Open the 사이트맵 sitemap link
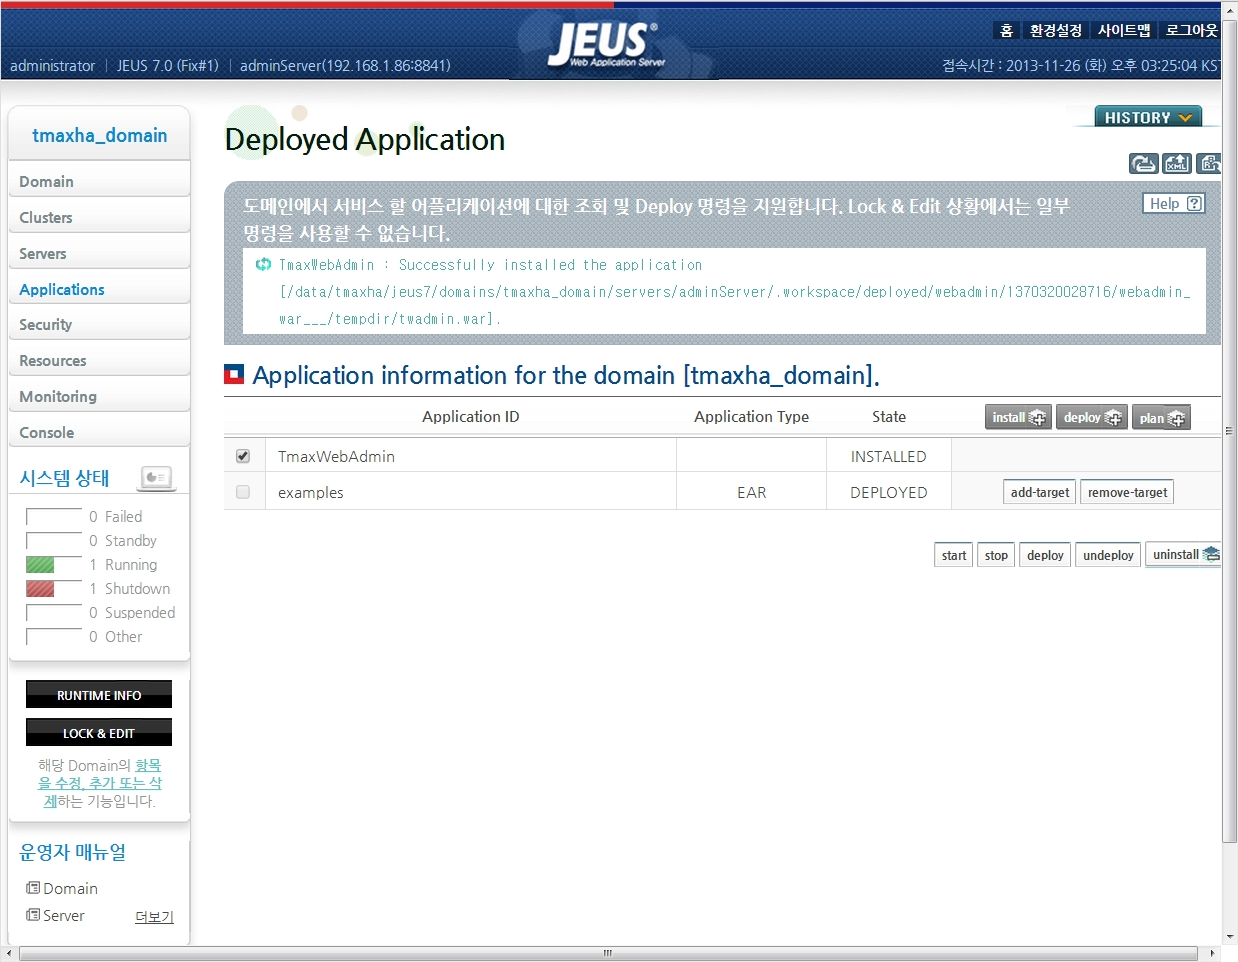Viewport: 1238px width, 962px height. [1123, 30]
